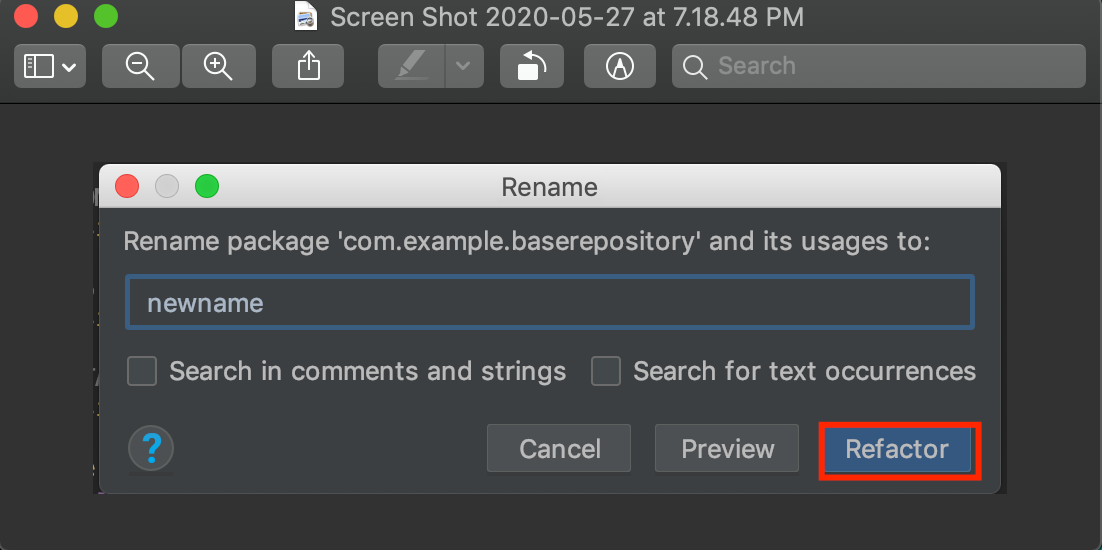Click the zoom in magnifier icon
This screenshot has width=1102, height=550.
pos(219,66)
